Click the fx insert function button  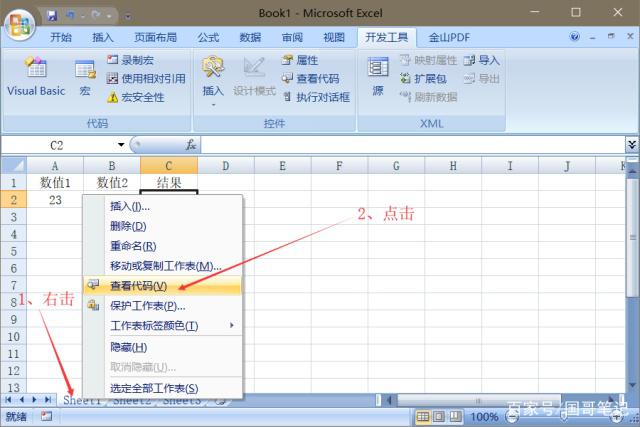pyautogui.click(x=191, y=145)
